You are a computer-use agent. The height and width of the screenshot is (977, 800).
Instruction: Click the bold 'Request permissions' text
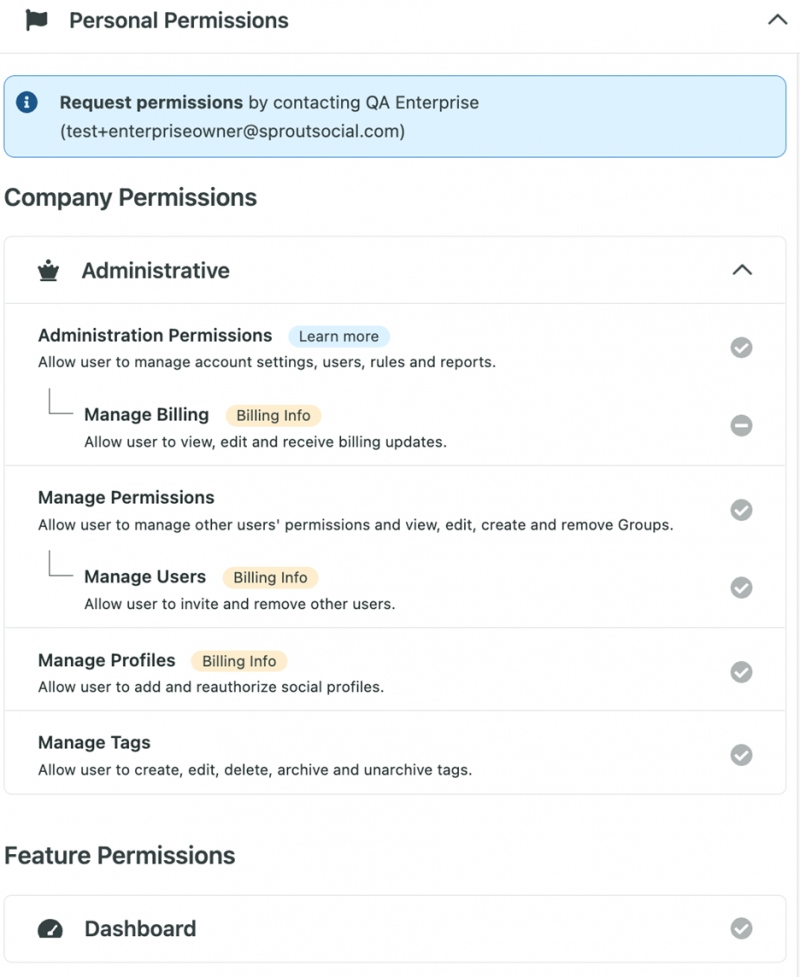[x=151, y=102]
